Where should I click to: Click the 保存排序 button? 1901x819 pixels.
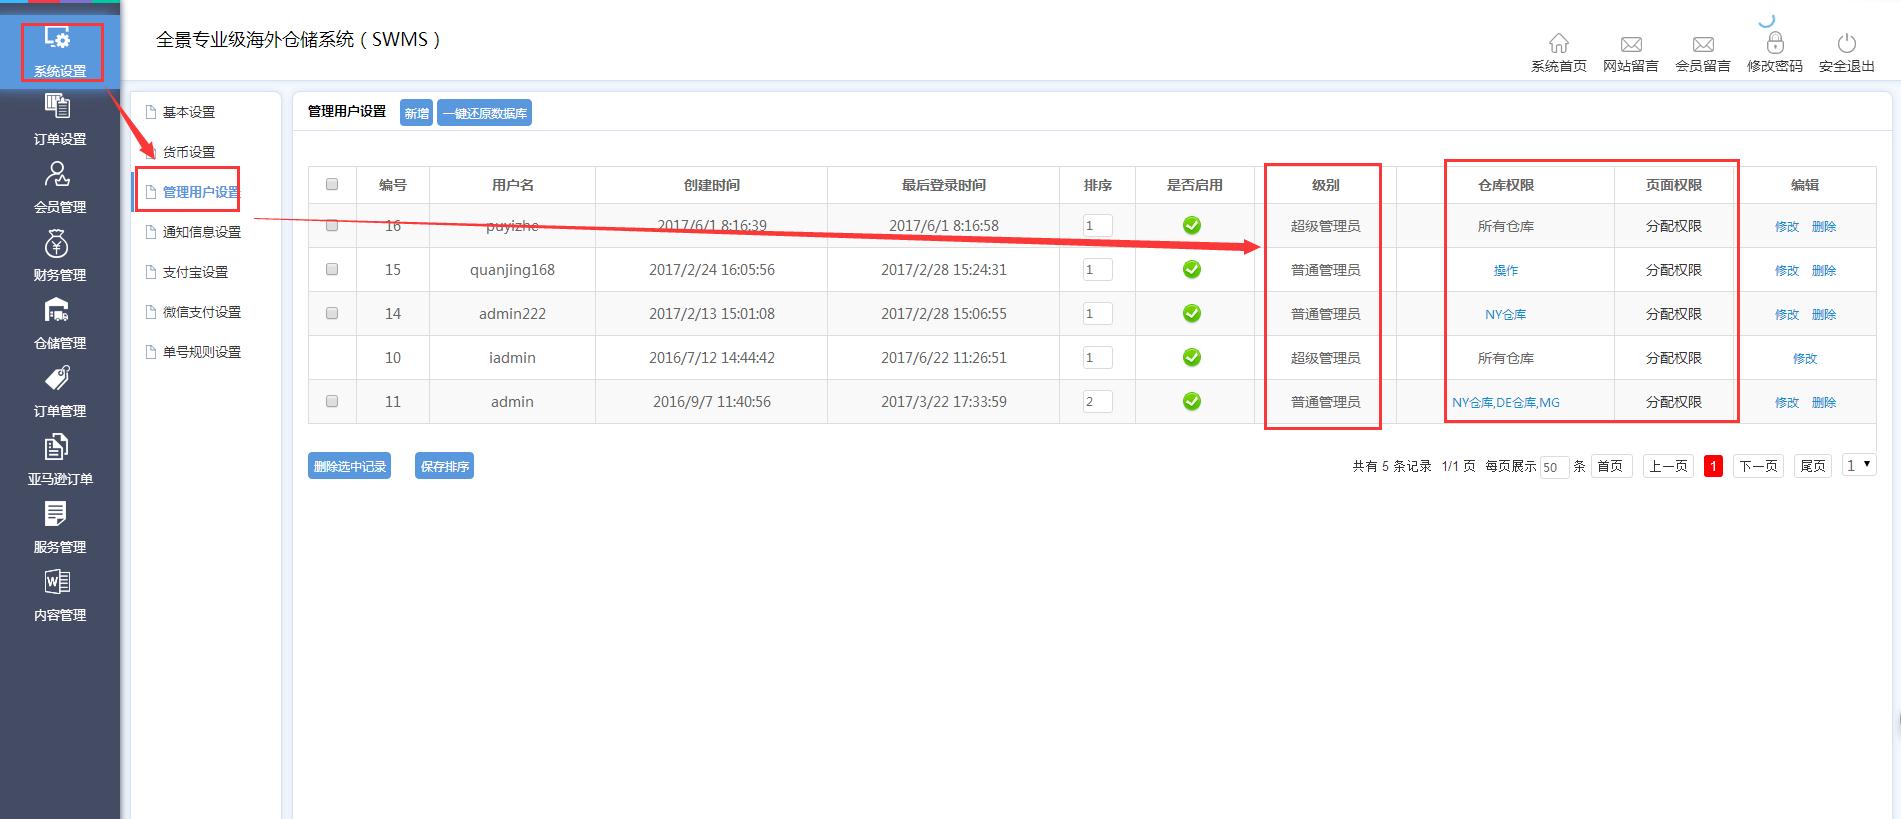[444, 466]
